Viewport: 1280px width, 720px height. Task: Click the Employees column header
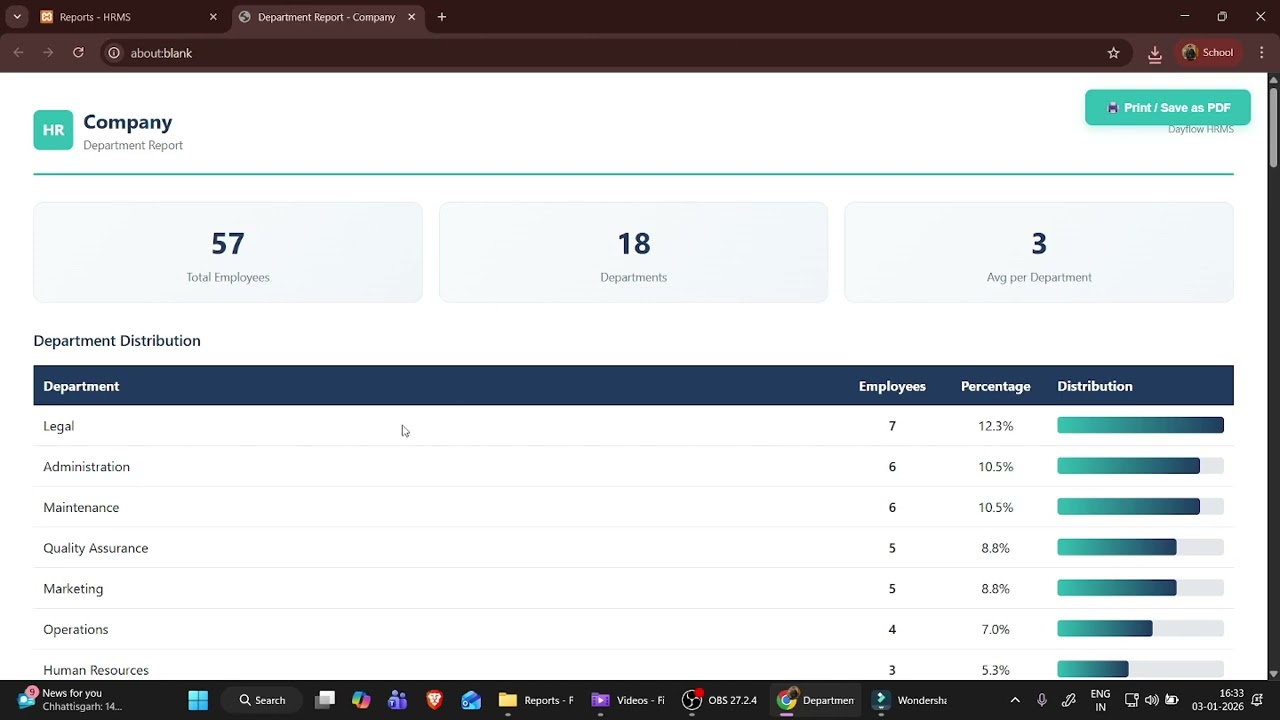coord(892,386)
